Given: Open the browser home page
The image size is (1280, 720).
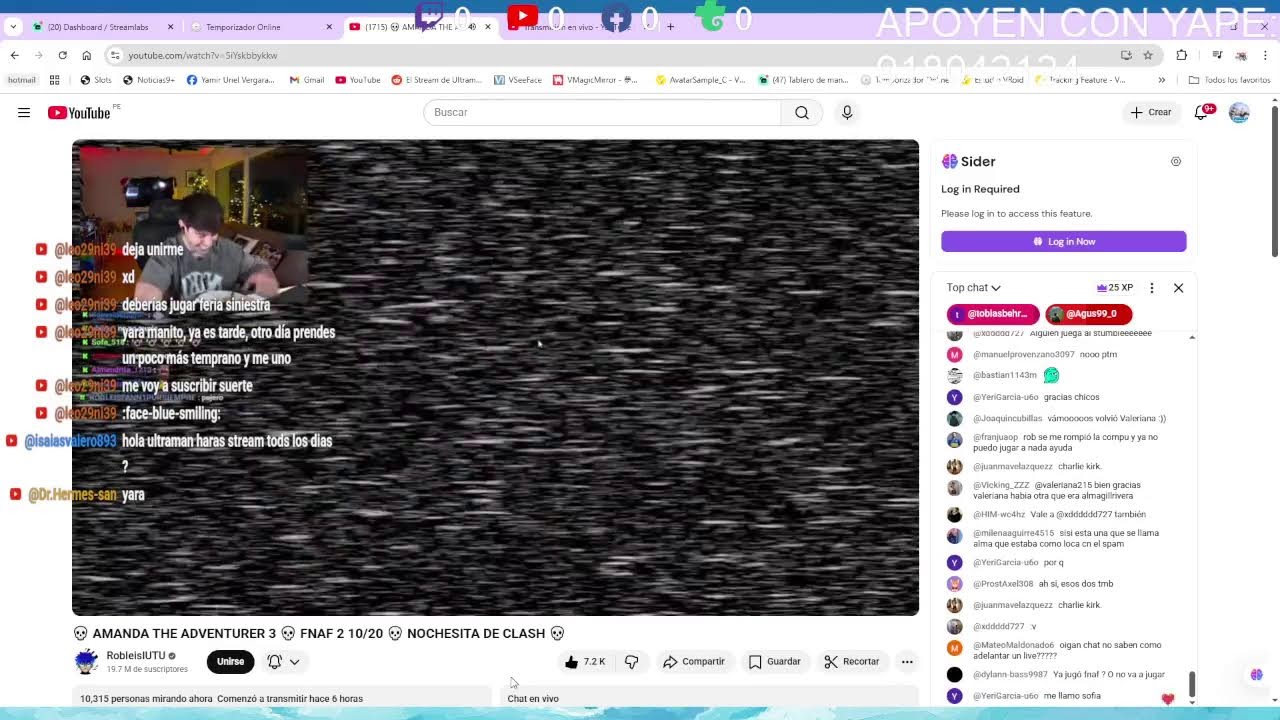Looking at the screenshot, I should (87, 55).
